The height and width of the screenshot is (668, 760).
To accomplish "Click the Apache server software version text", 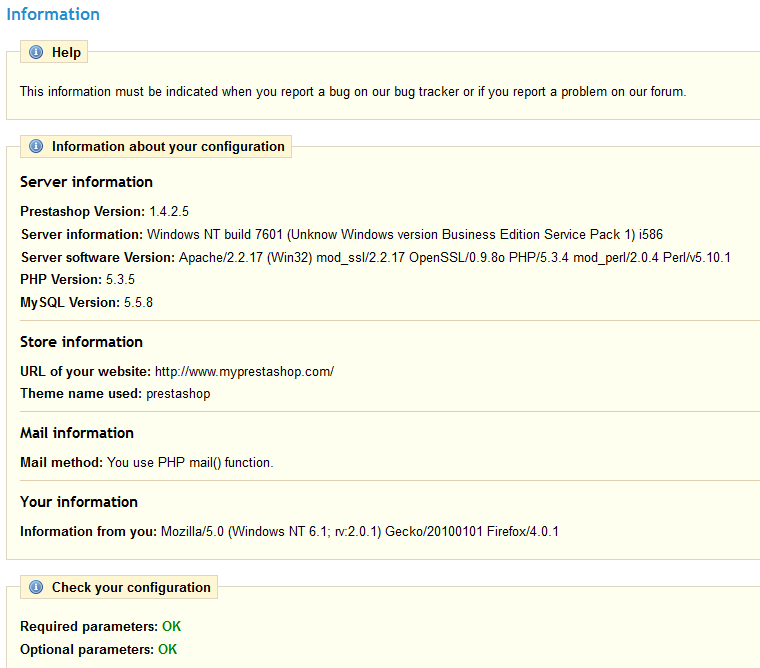I will click(x=455, y=257).
